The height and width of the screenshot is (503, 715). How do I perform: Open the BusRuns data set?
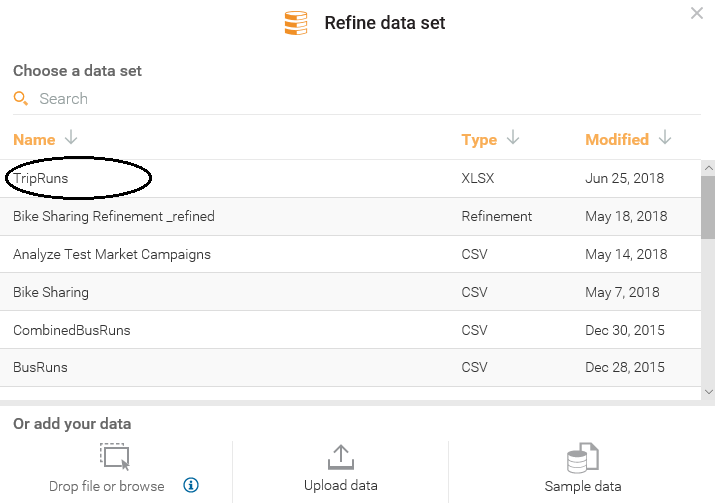tap(41, 367)
